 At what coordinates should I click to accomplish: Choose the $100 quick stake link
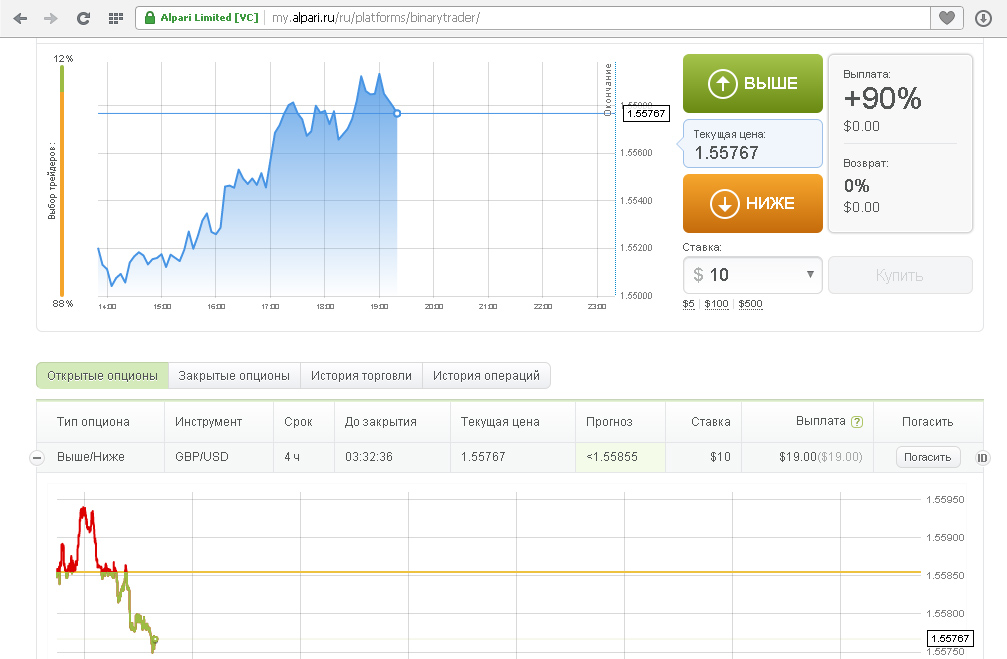[716, 304]
